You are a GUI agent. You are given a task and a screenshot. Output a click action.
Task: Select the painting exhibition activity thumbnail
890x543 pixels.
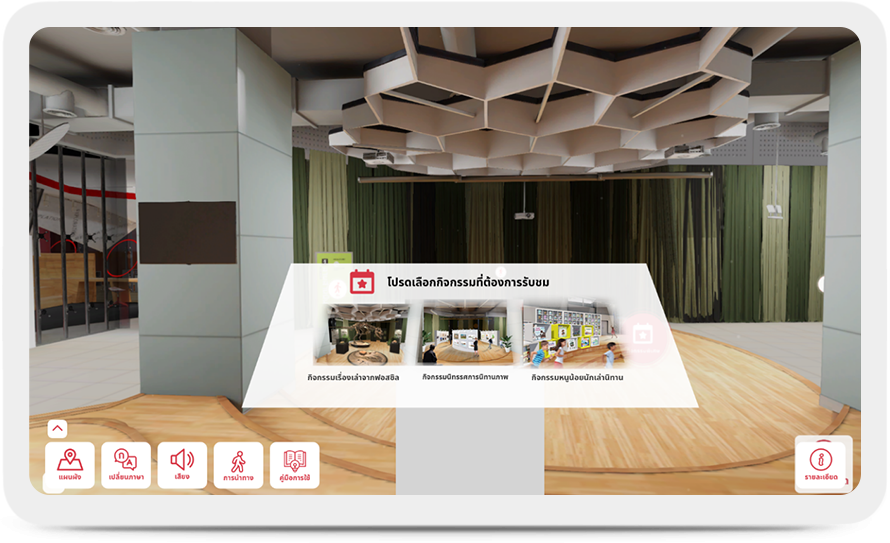point(467,334)
